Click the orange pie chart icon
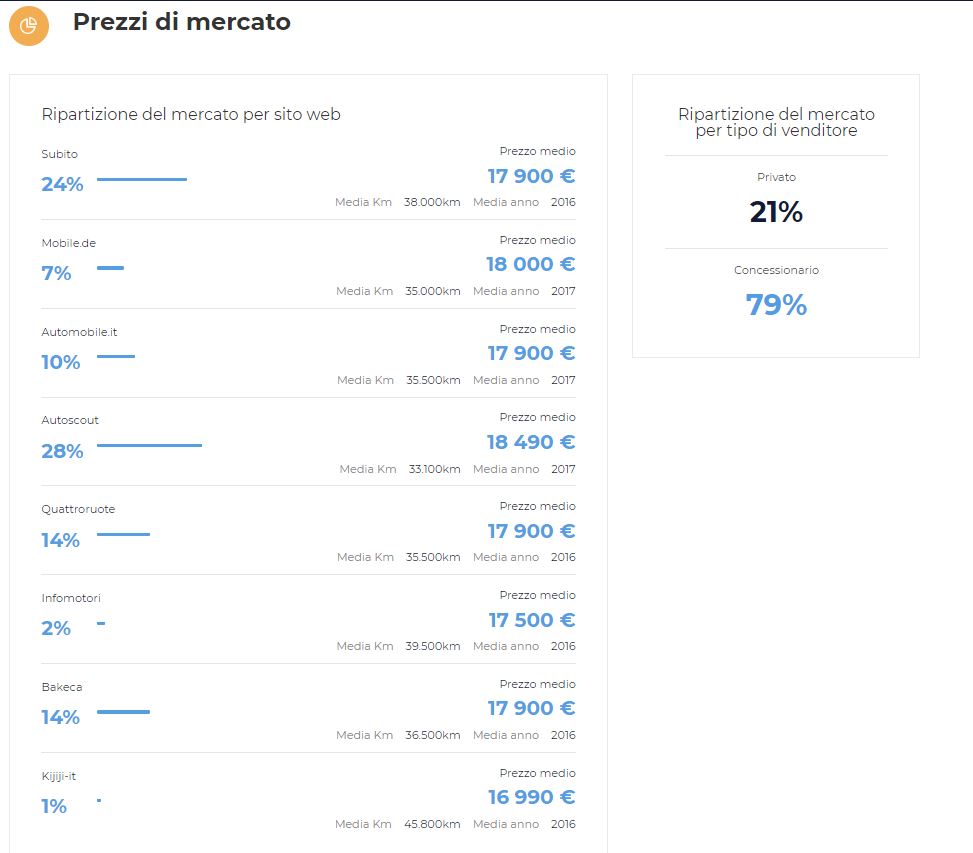Screen dimensions: 973x853 tap(29, 25)
